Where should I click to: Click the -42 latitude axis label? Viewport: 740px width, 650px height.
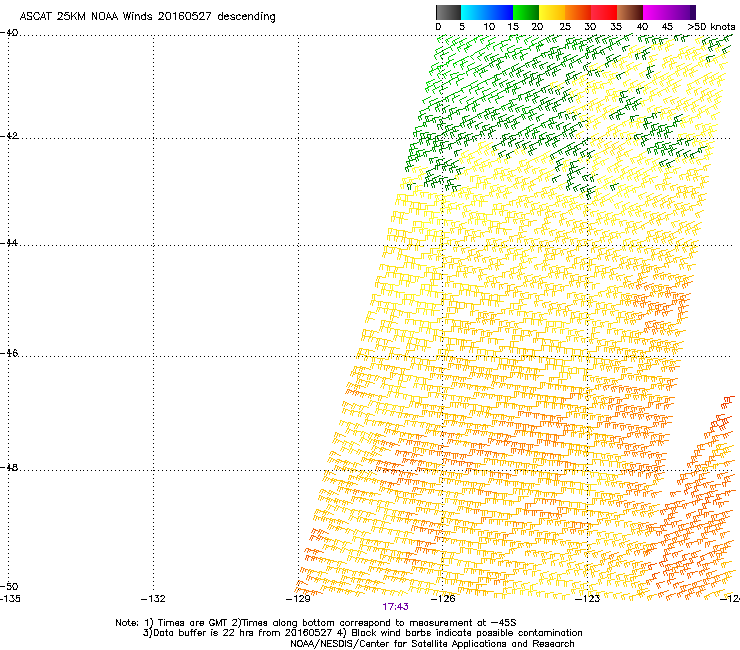coord(9,135)
